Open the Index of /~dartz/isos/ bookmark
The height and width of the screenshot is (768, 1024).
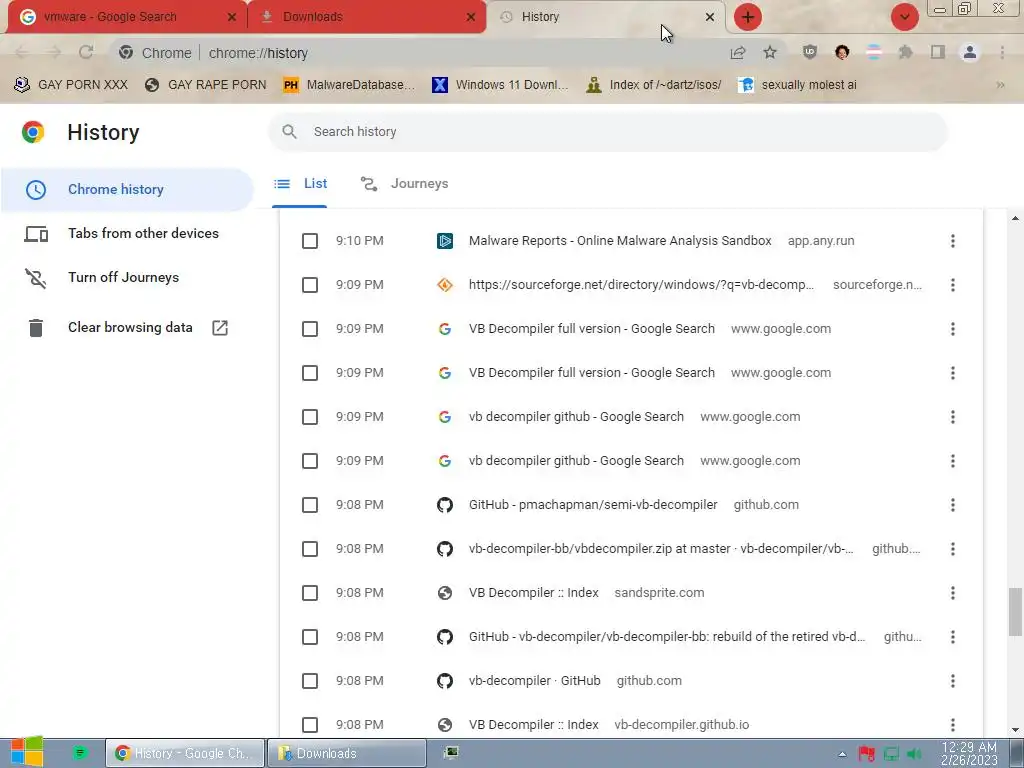pos(654,85)
